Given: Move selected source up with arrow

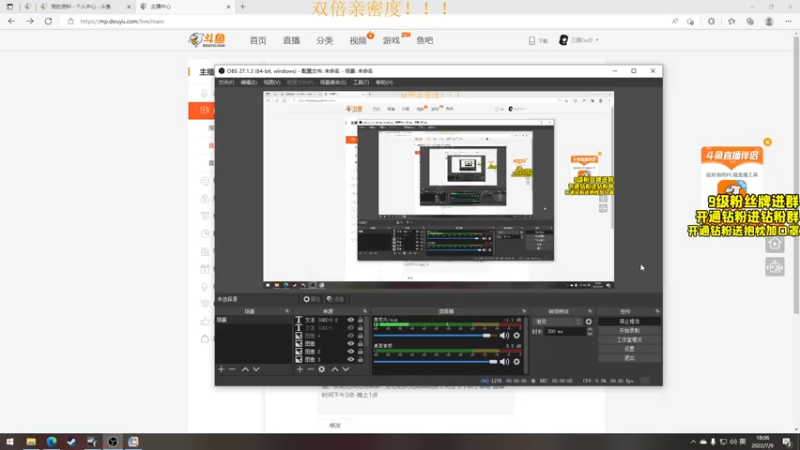Looking at the screenshot, I should [x=335, y=369].
